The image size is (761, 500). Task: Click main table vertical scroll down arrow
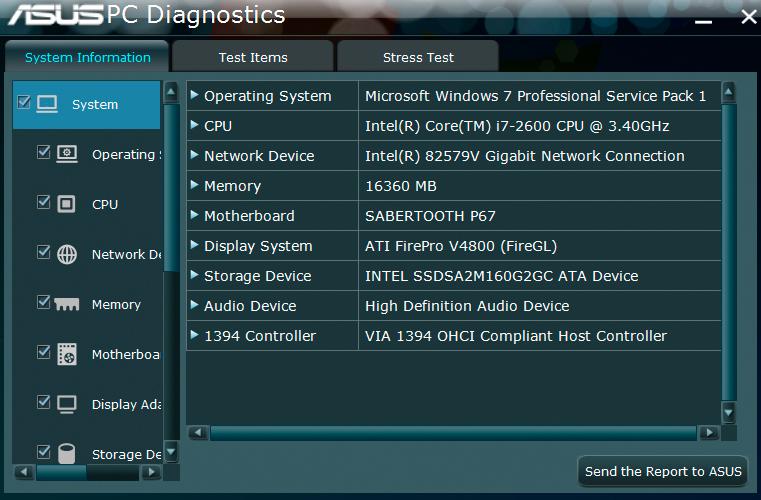[728, 412]
